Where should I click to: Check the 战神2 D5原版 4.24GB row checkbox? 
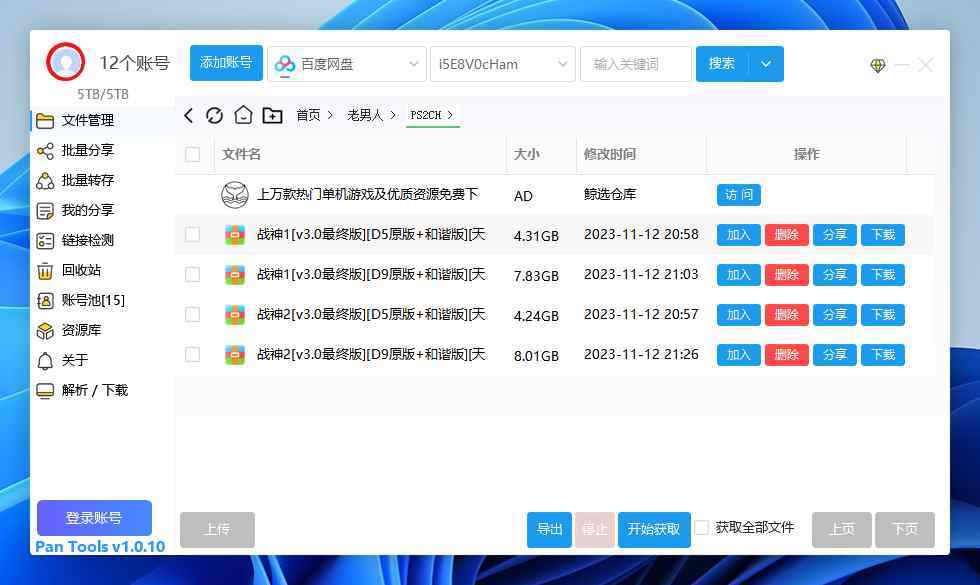click(192, 314)
